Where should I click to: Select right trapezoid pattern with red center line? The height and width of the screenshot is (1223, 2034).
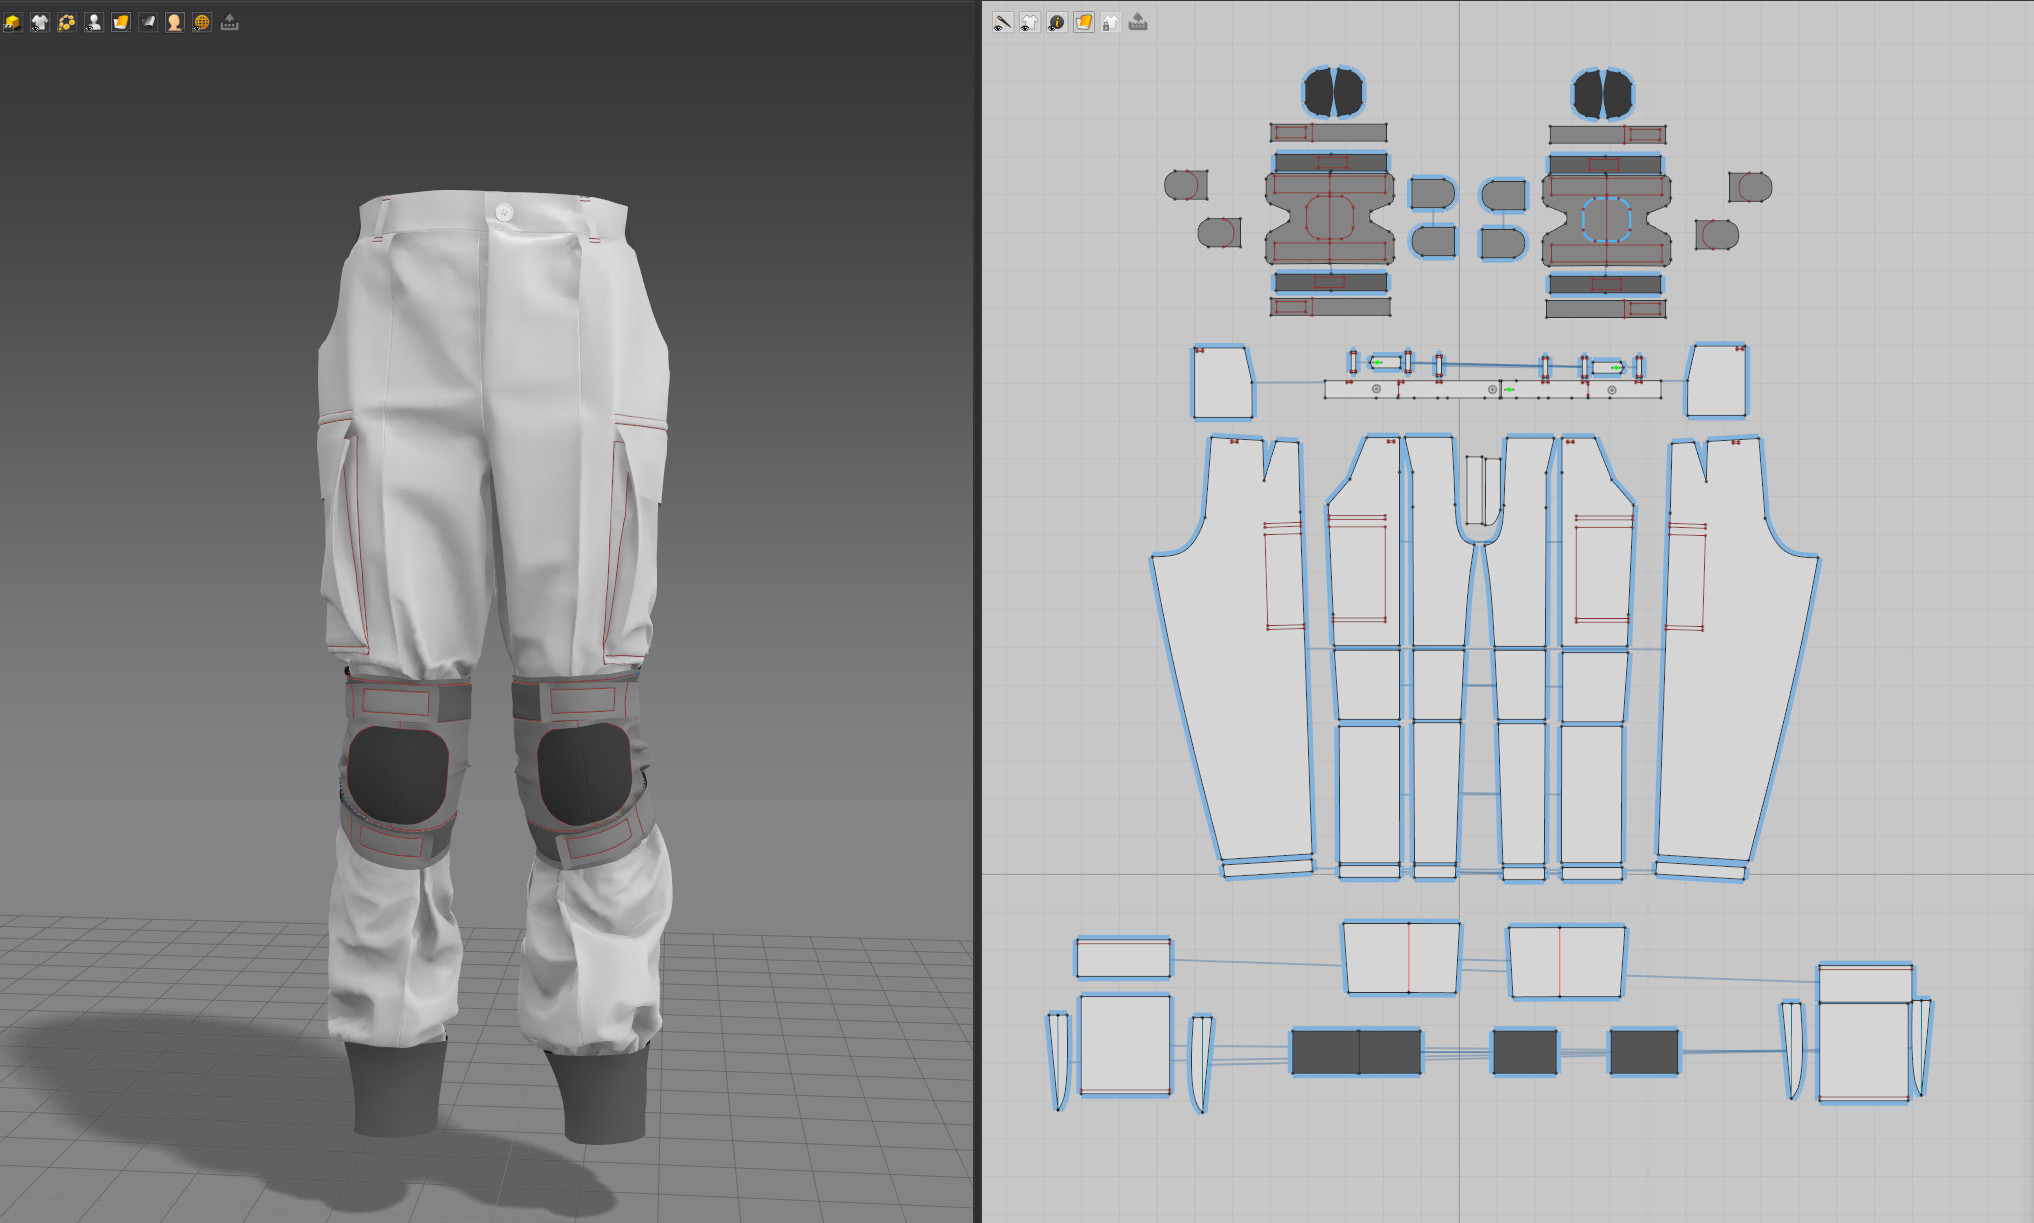pos(1567,962)
